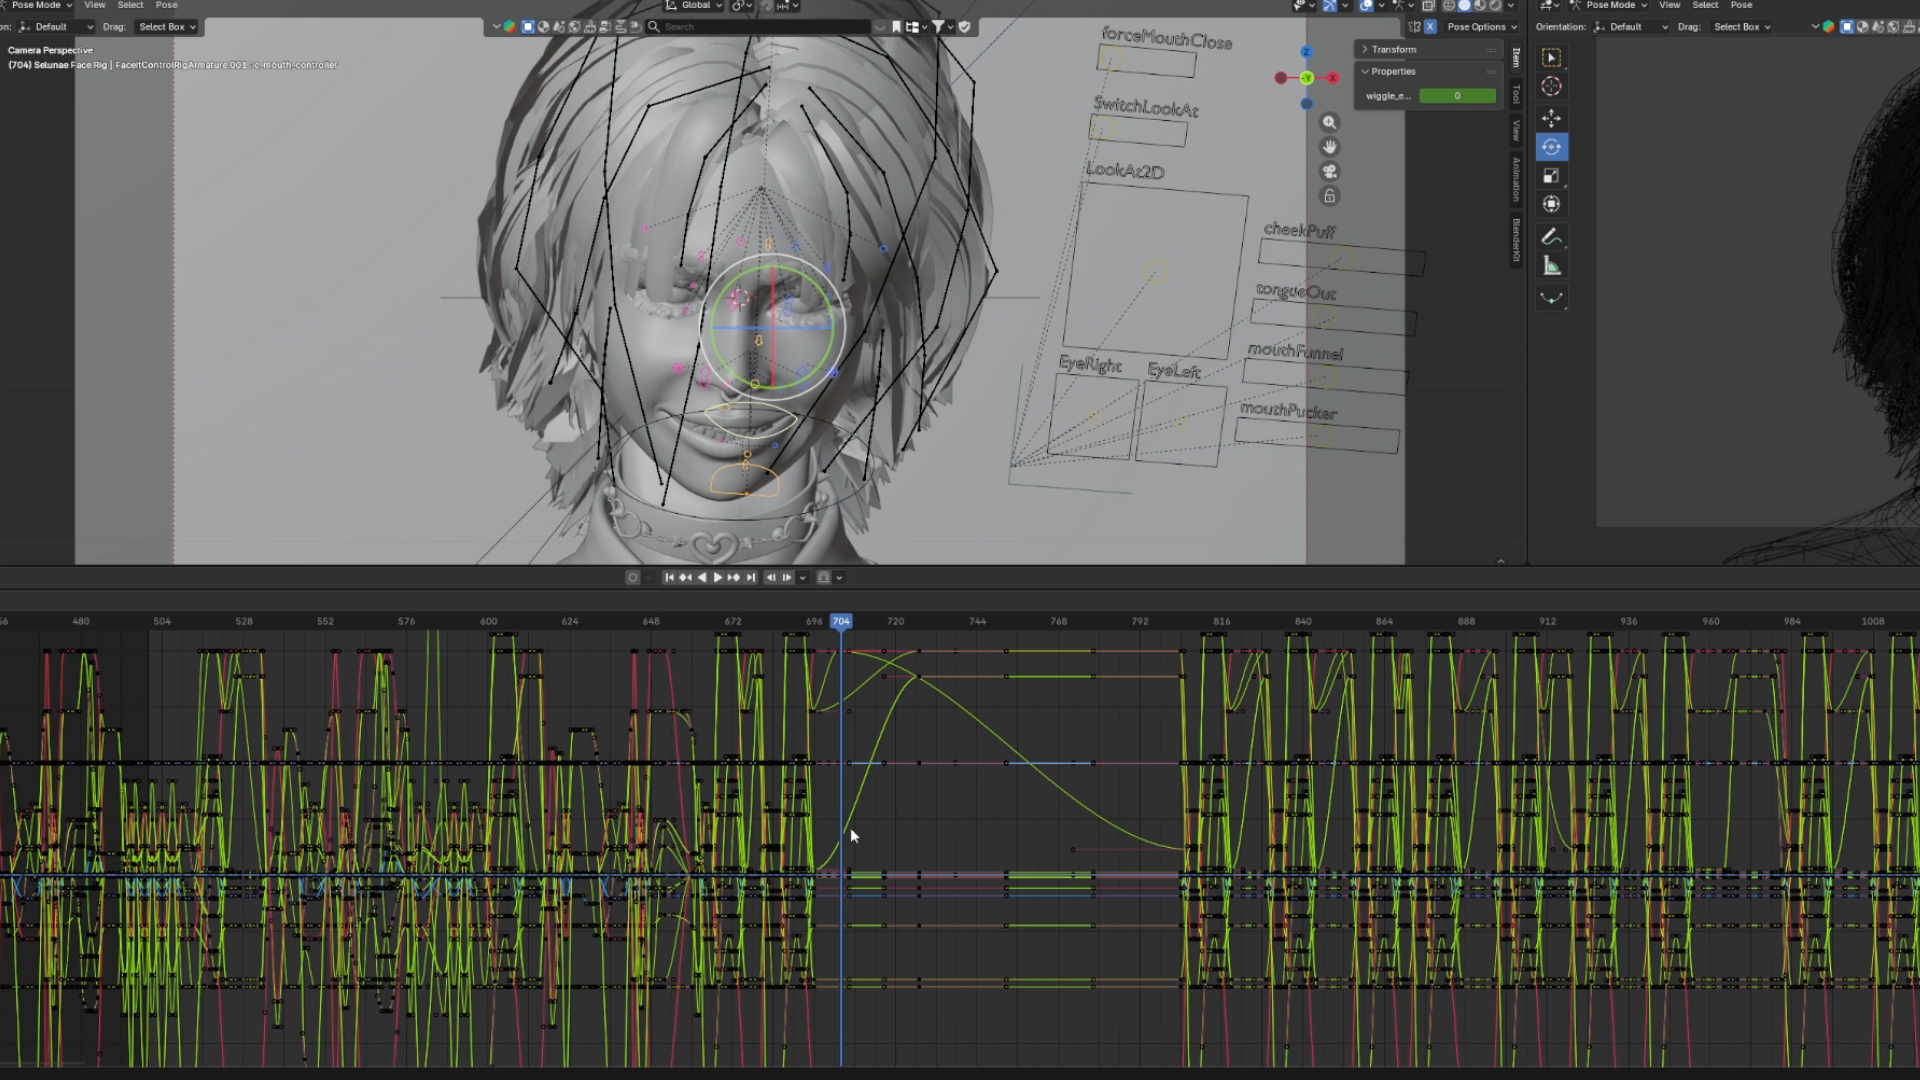The height and width of the screenshot is (1080, 1920).
Task: Click the pan hand viewport gizmo
Action: point(1329,147)
